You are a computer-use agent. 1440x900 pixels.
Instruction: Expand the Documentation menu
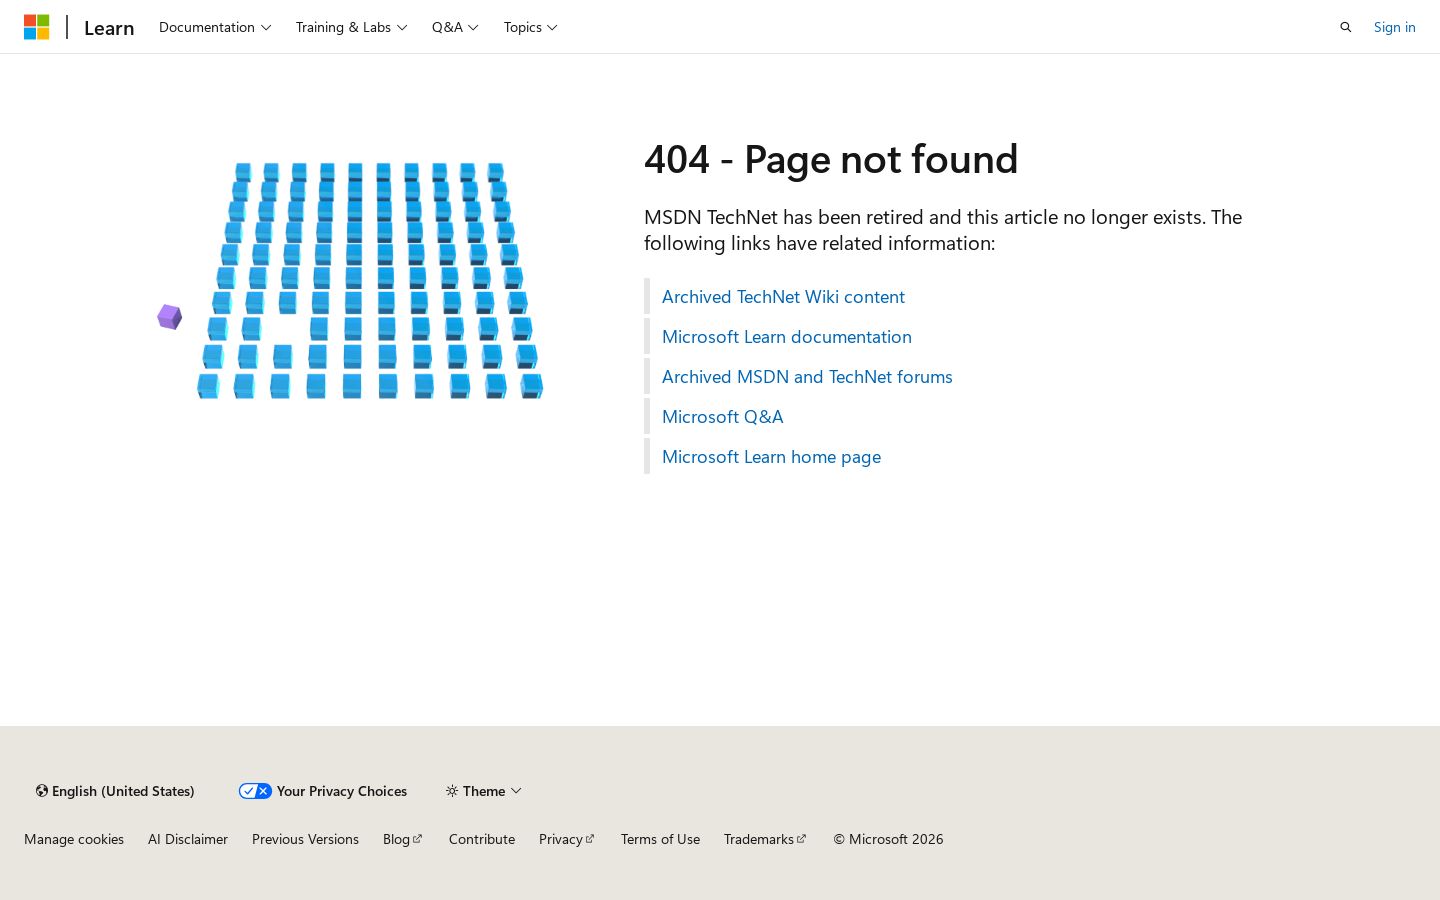pos(215,27)
